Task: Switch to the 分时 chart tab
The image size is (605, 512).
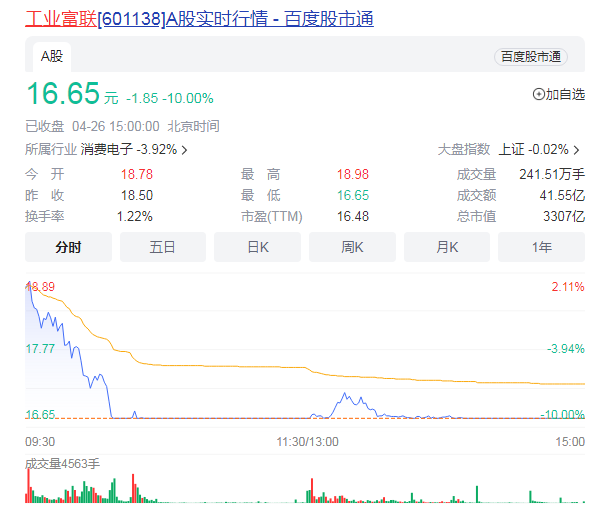Action: [68, 247]
